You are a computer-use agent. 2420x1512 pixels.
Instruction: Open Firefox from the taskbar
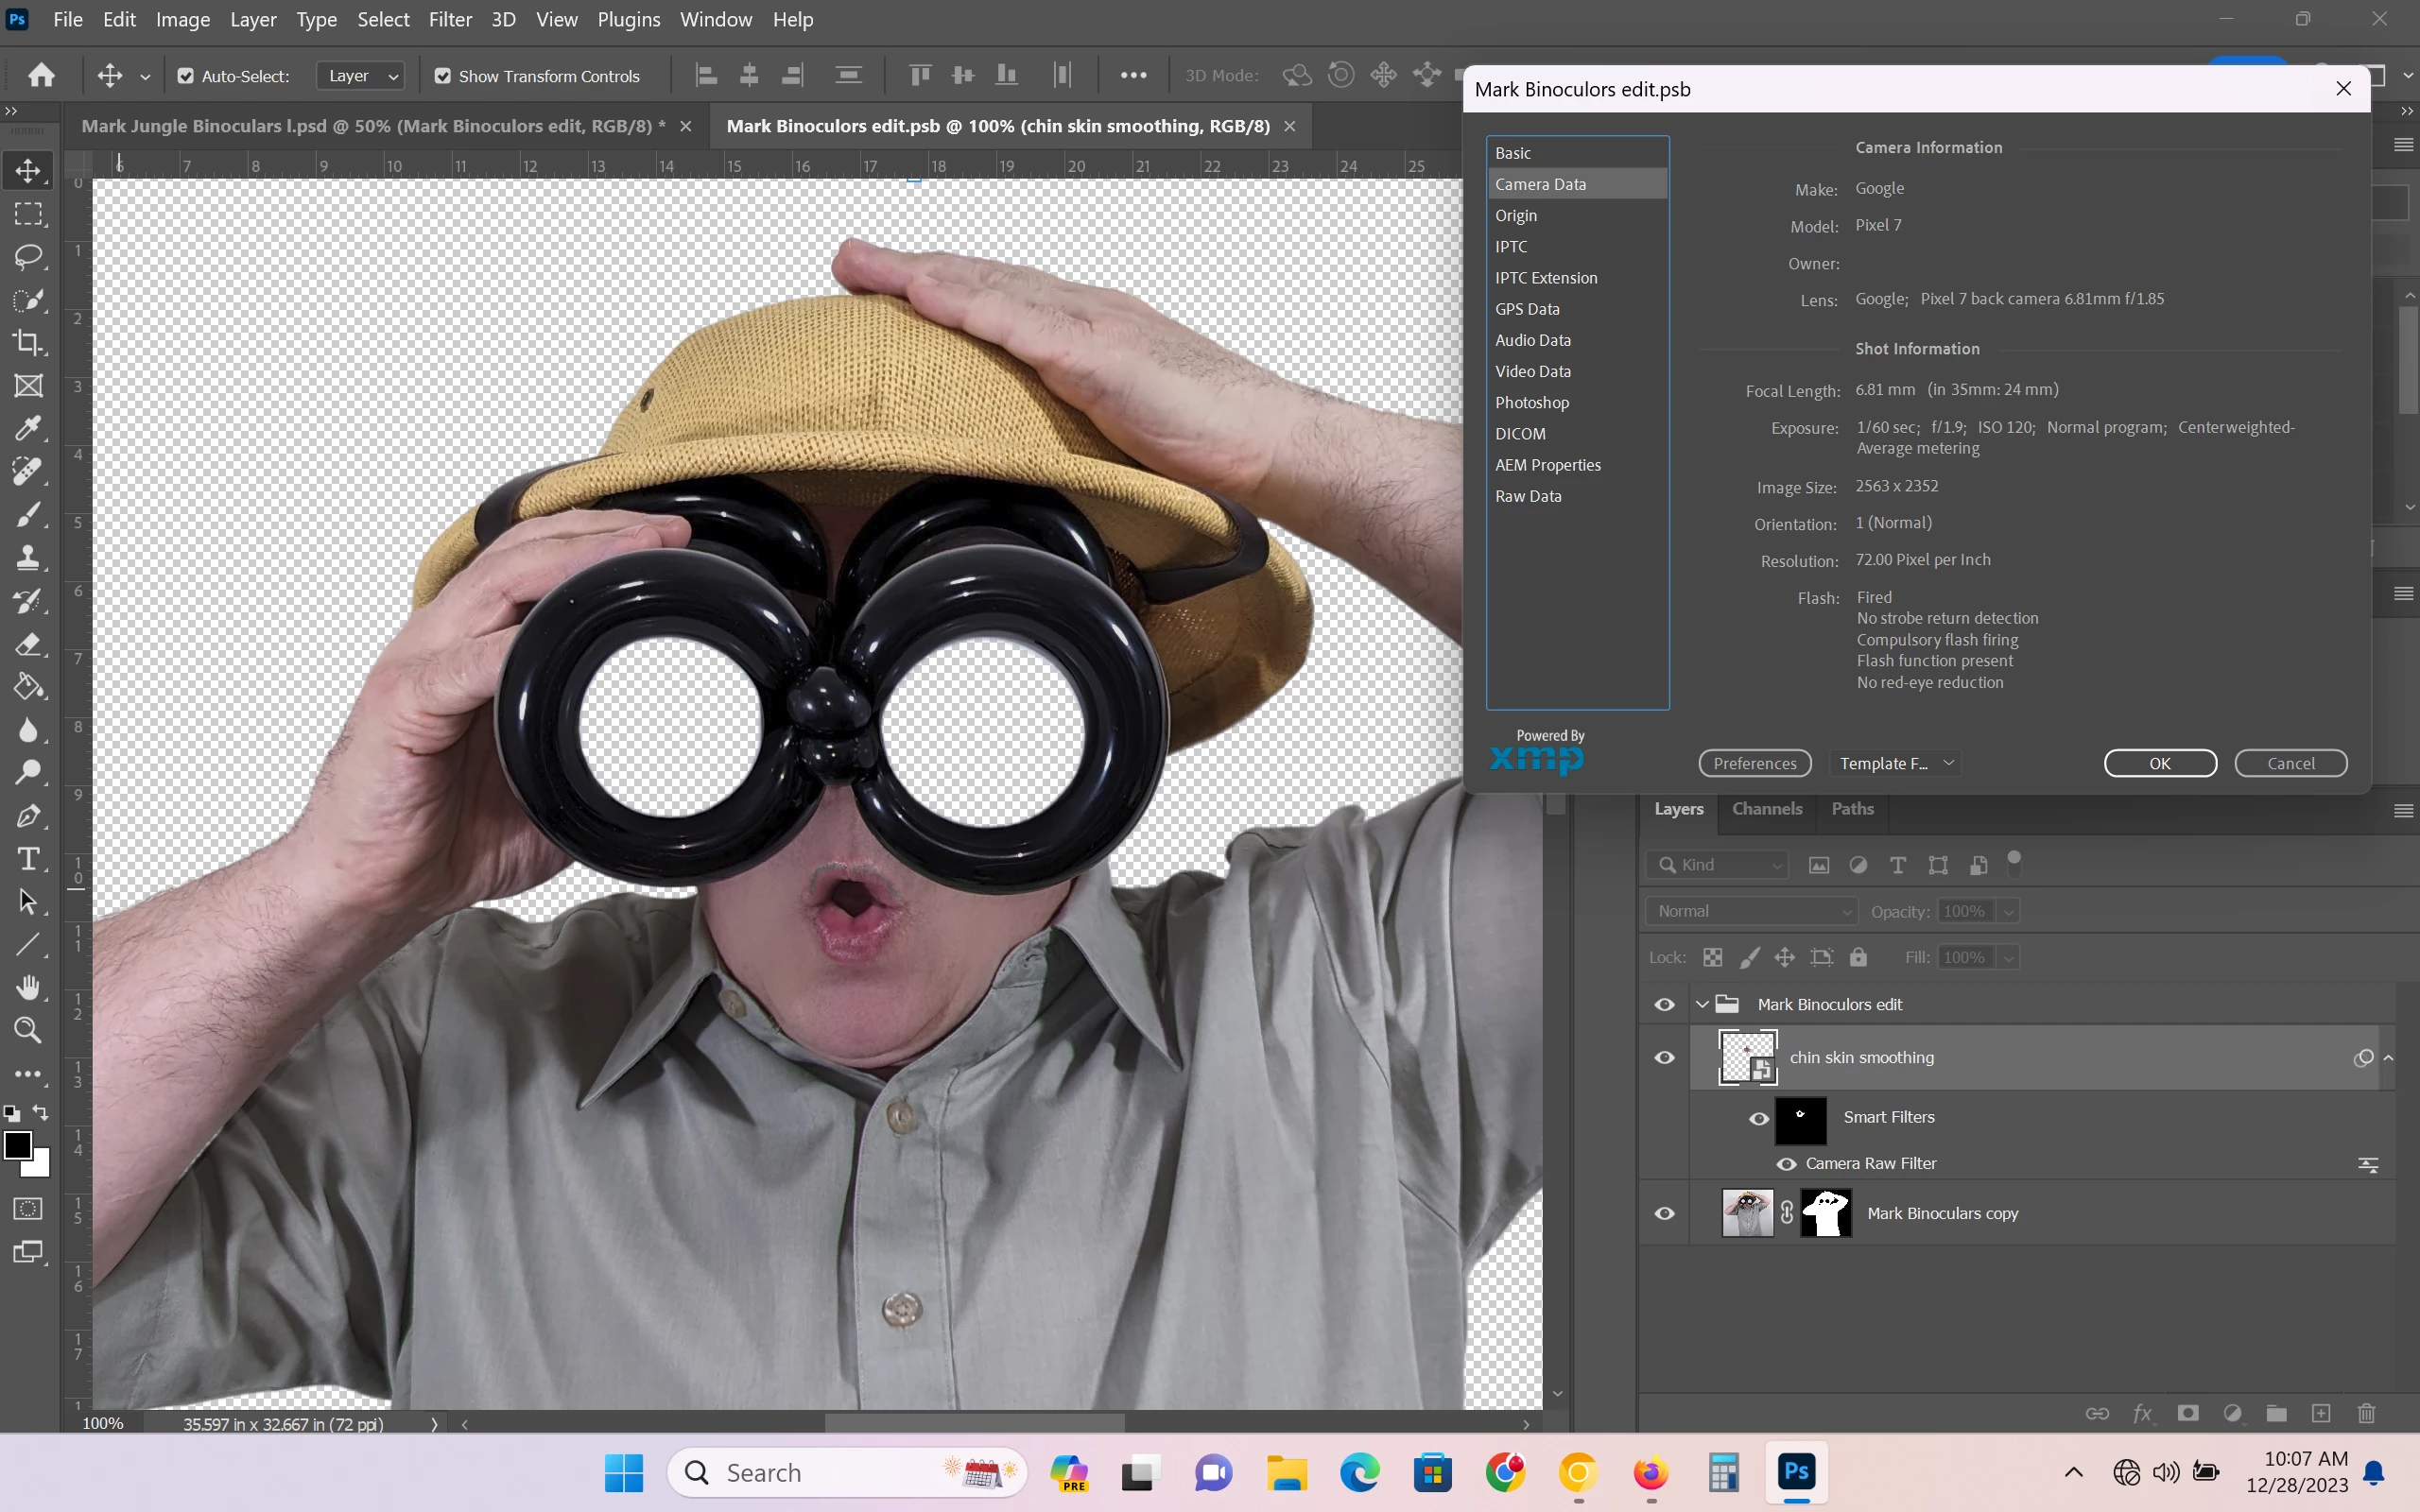coord(1650,1473)
